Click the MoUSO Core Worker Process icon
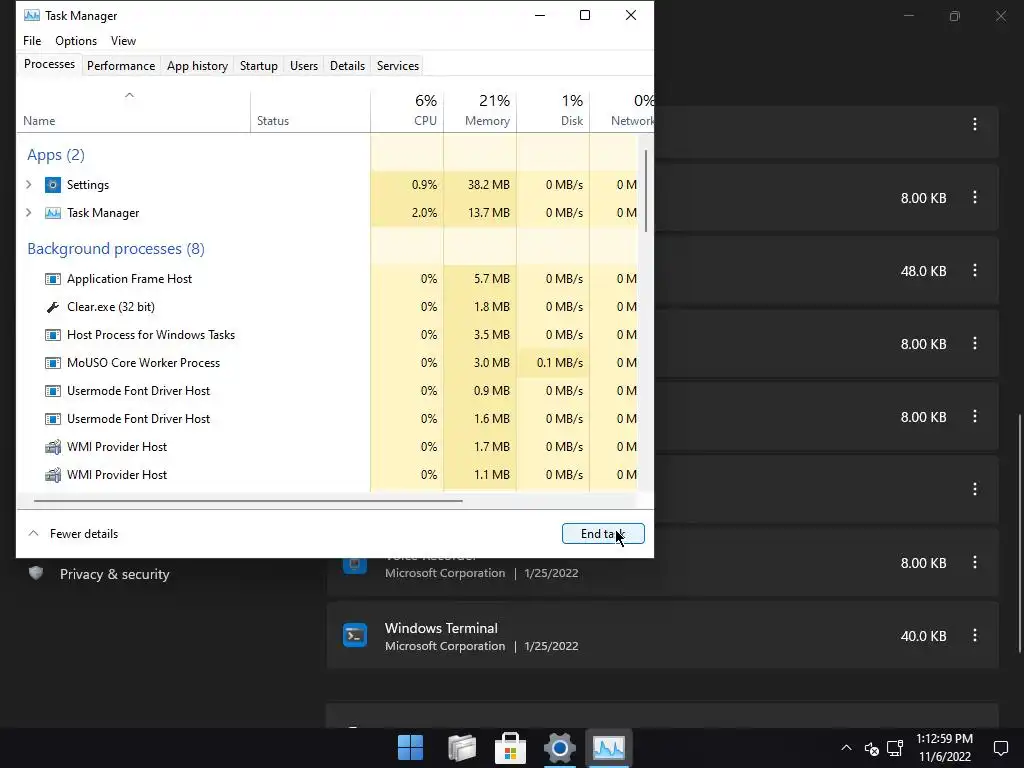Image resolution: width=1024 pixels, height=768 pixels. pyautogui.click(x=53, y=363)
